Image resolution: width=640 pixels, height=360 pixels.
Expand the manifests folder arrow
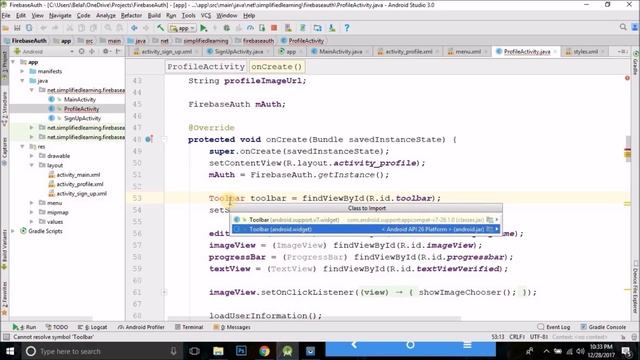tap(22, 71)
